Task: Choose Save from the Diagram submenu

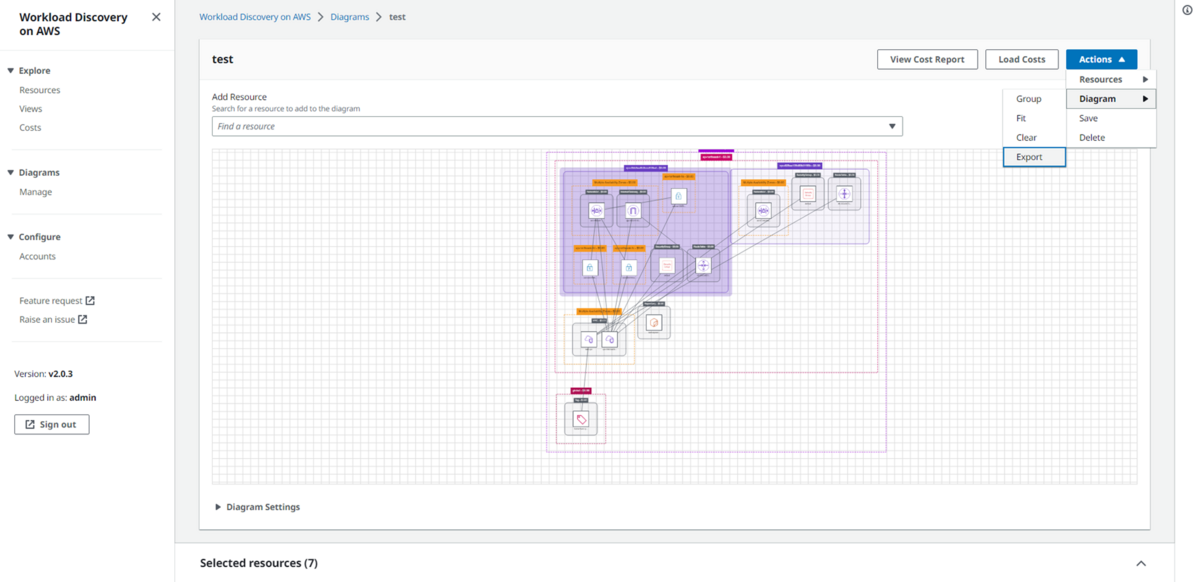Action: 1111,118
